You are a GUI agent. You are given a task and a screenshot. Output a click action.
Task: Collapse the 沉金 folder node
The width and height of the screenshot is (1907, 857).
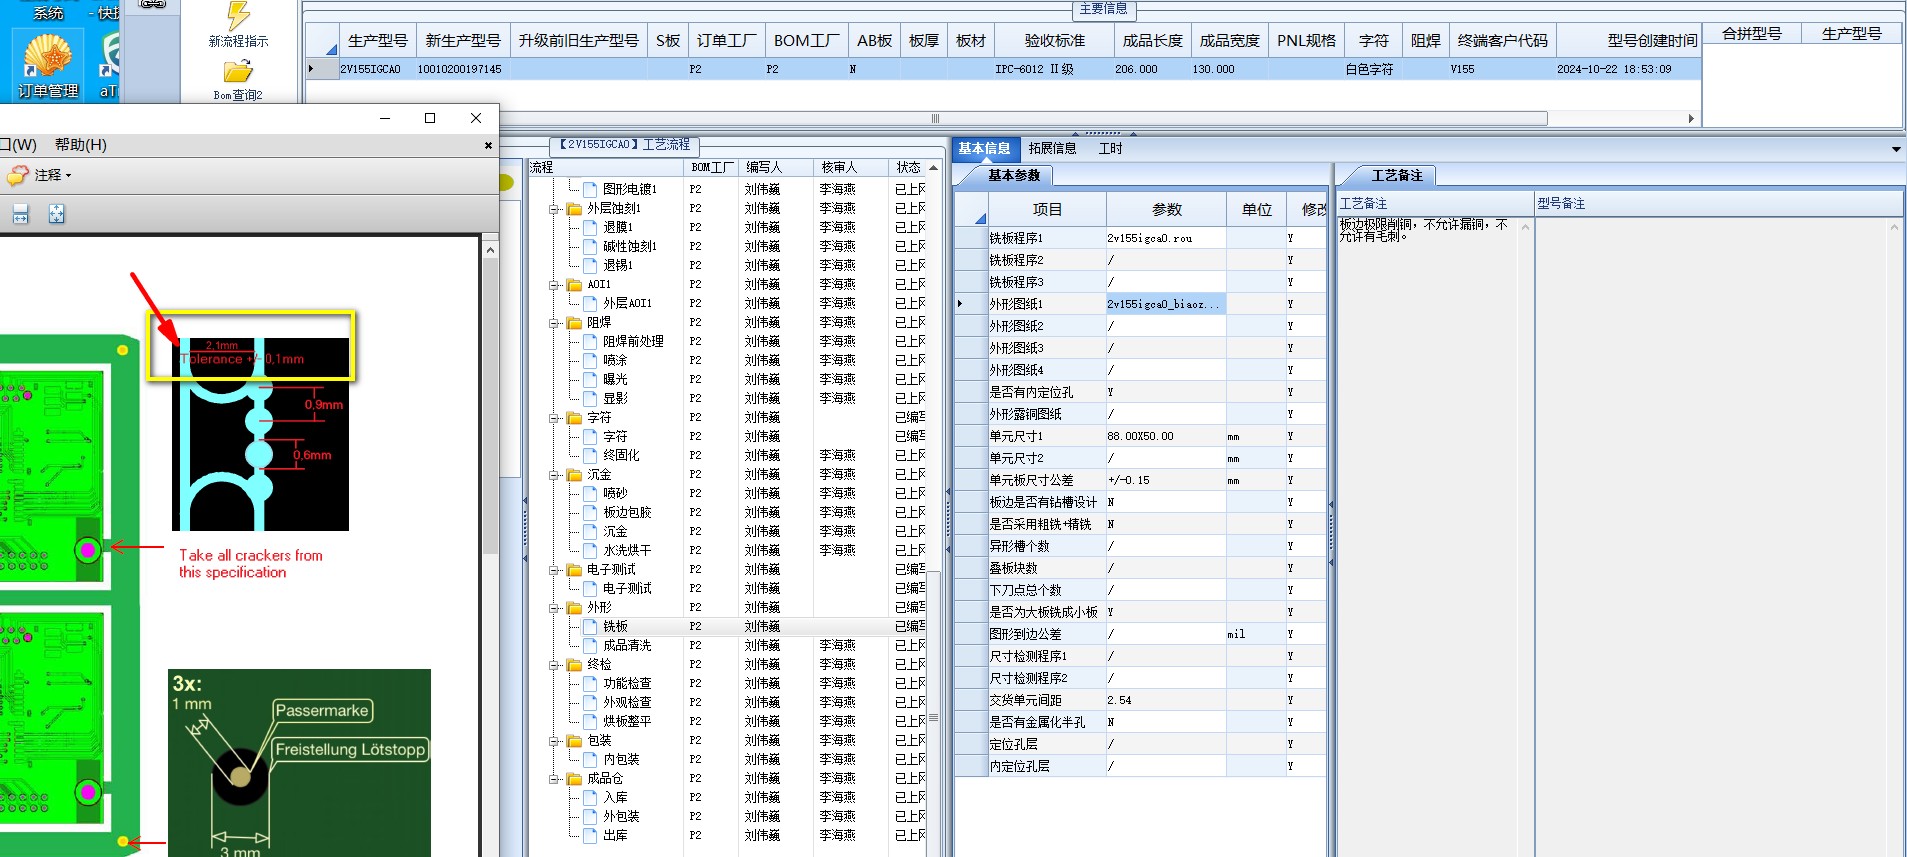pyautogui.click(x=554, y=475)
